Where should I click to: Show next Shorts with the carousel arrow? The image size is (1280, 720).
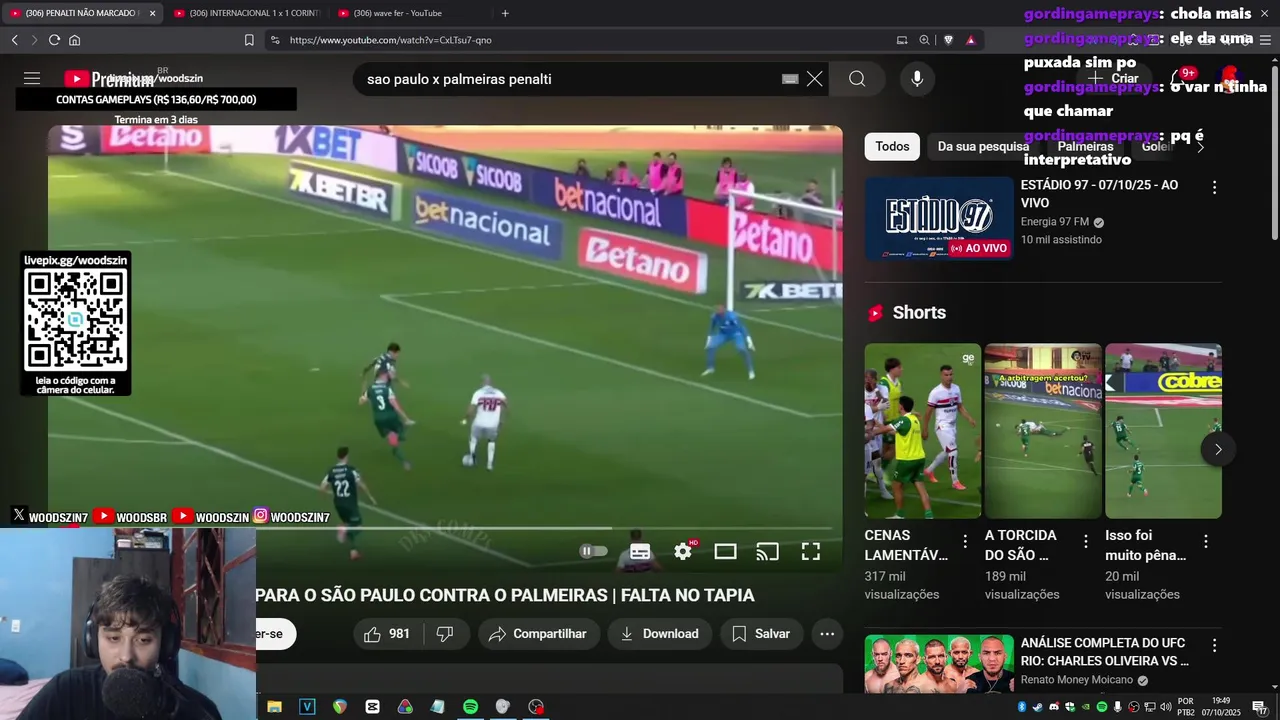1218,449
